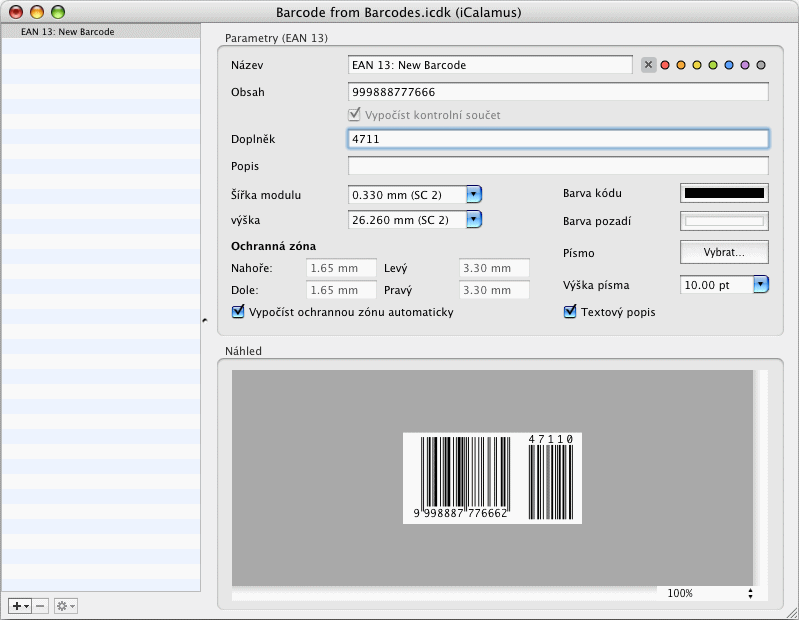
Task: Apply the blue color label
Action: [729, 65]
